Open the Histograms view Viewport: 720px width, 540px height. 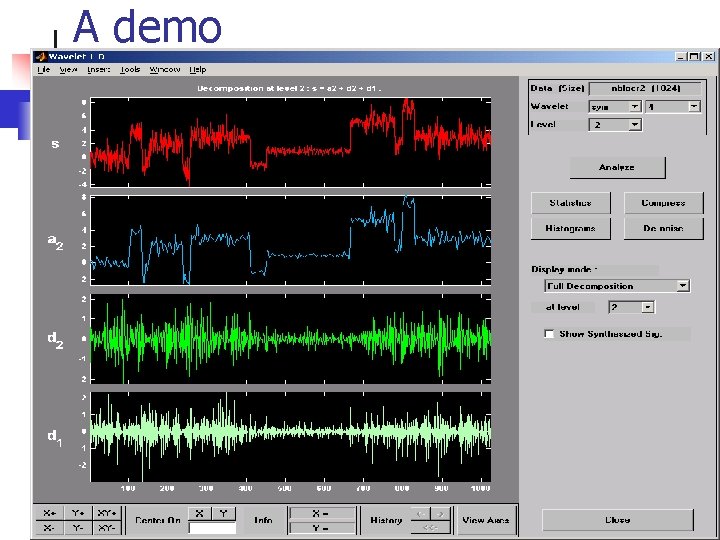[x=570, y=228]
